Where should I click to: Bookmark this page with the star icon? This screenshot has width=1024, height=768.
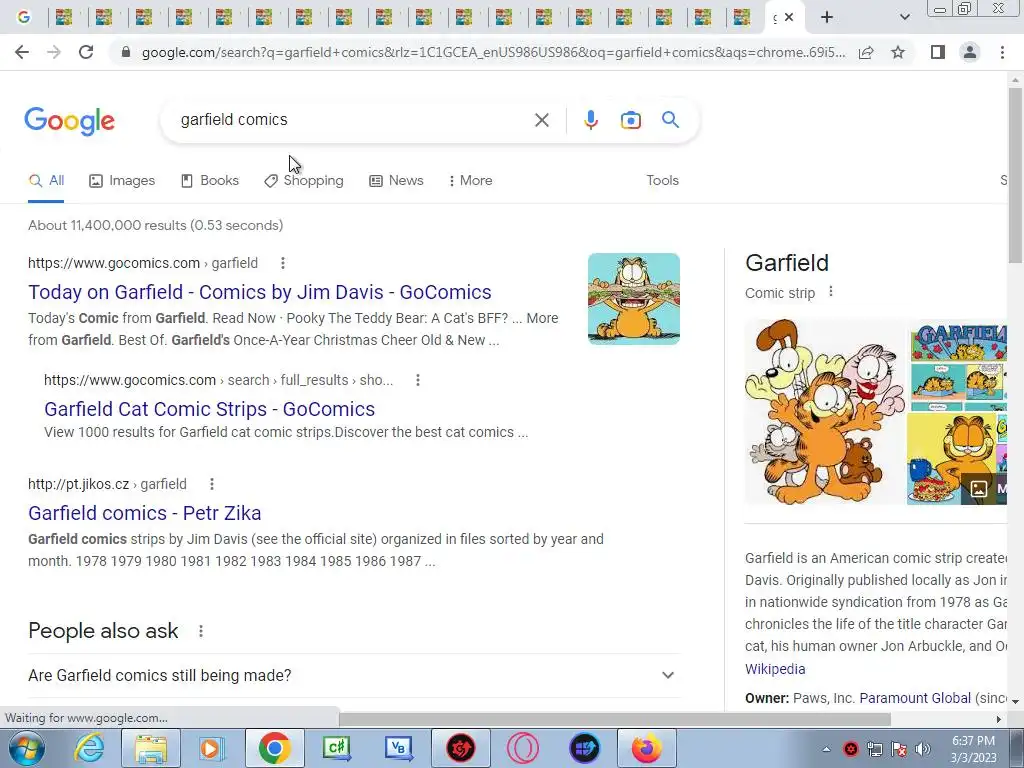coord(898,52)
